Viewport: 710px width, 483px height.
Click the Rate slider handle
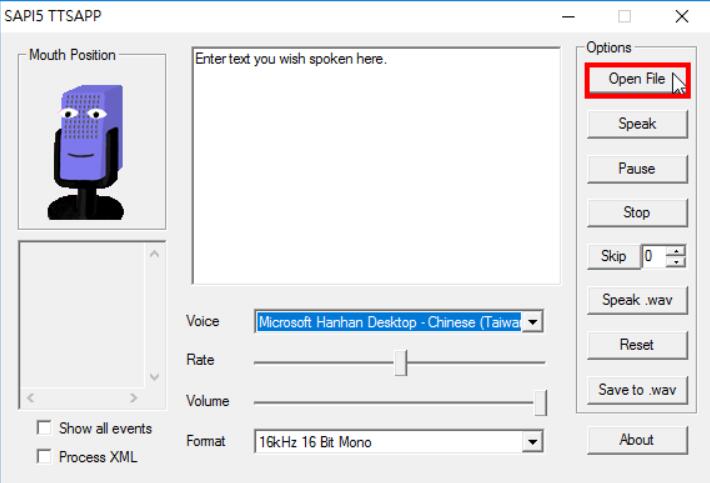(x=401, y=363)
